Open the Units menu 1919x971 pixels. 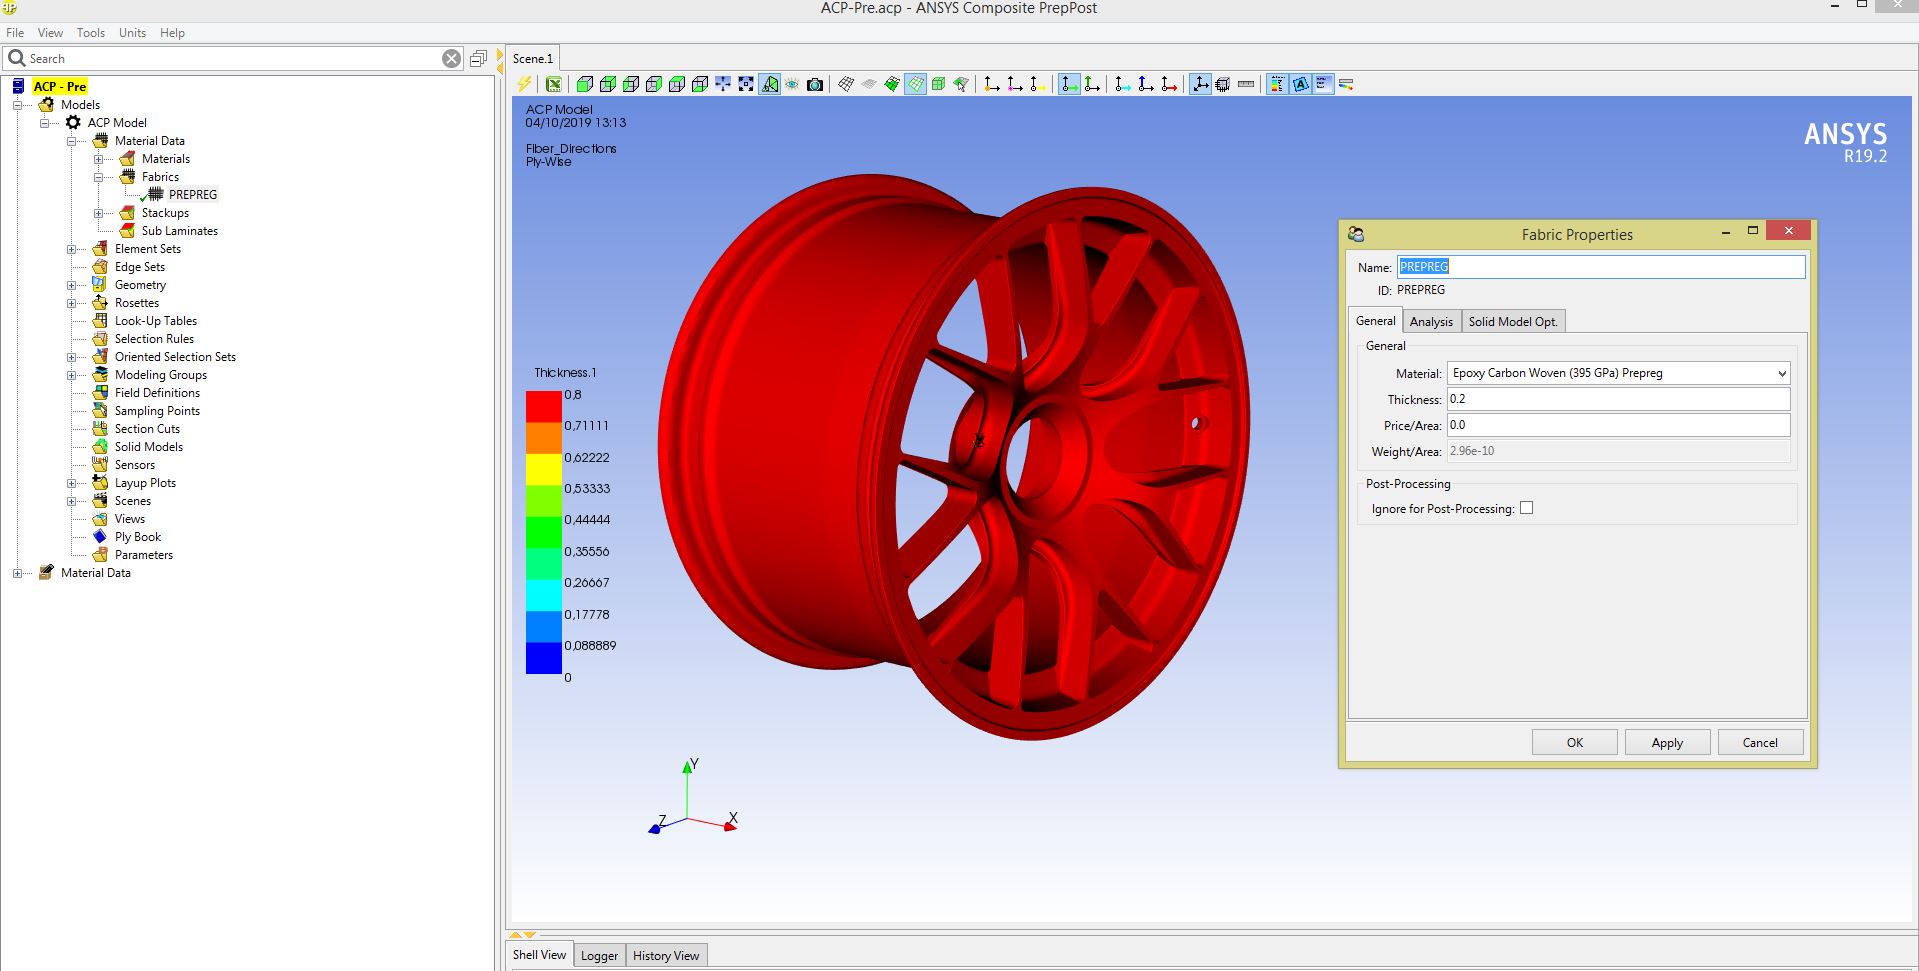point(132,33)
